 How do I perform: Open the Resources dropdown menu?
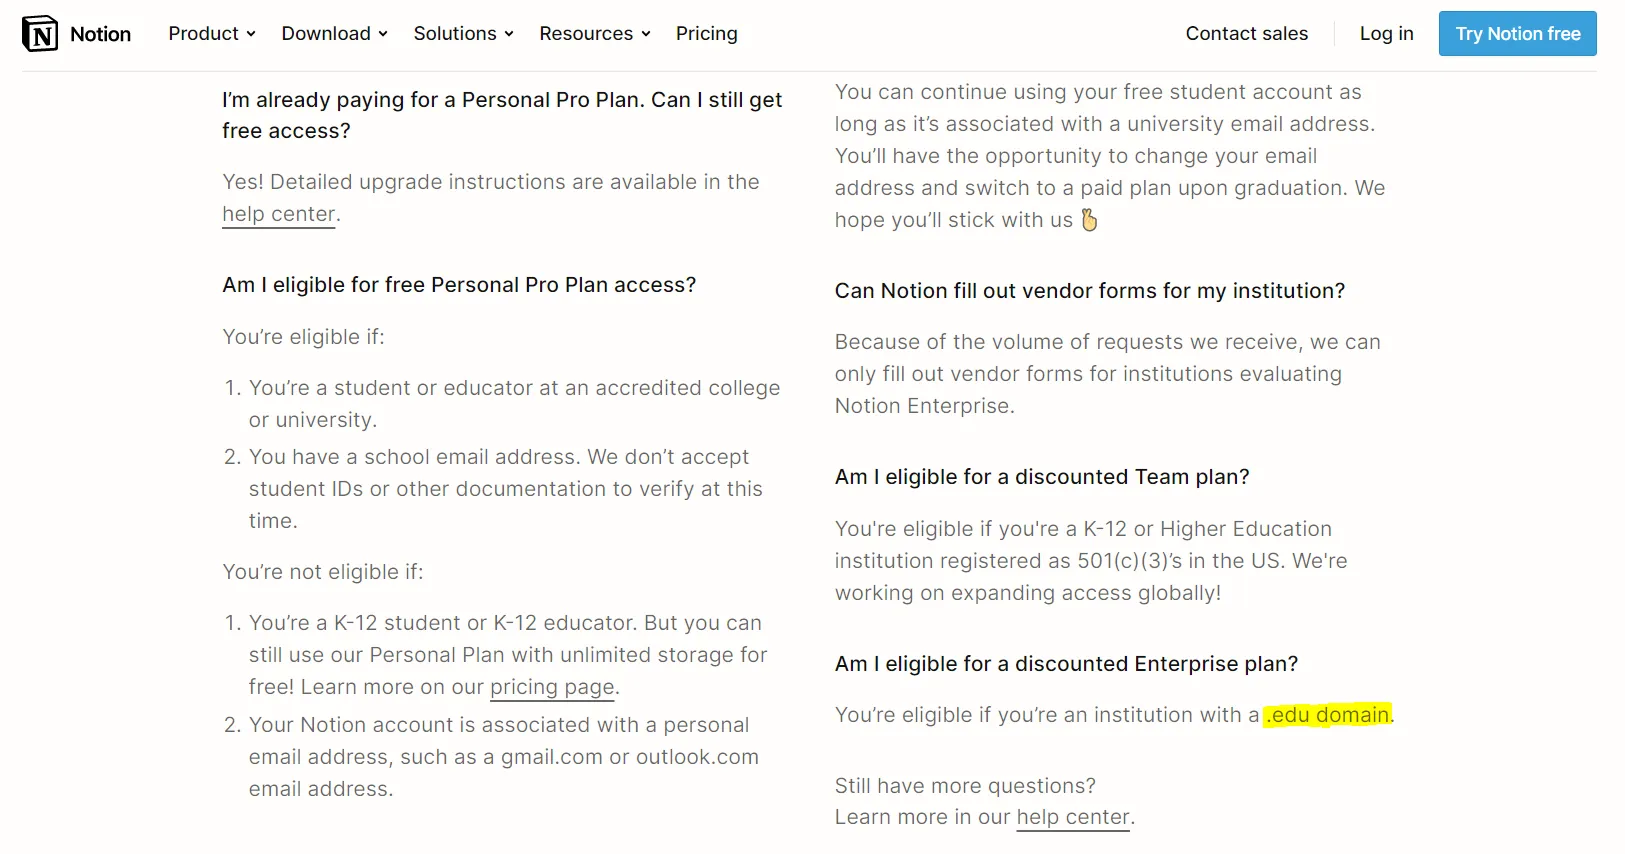[595, 34]
